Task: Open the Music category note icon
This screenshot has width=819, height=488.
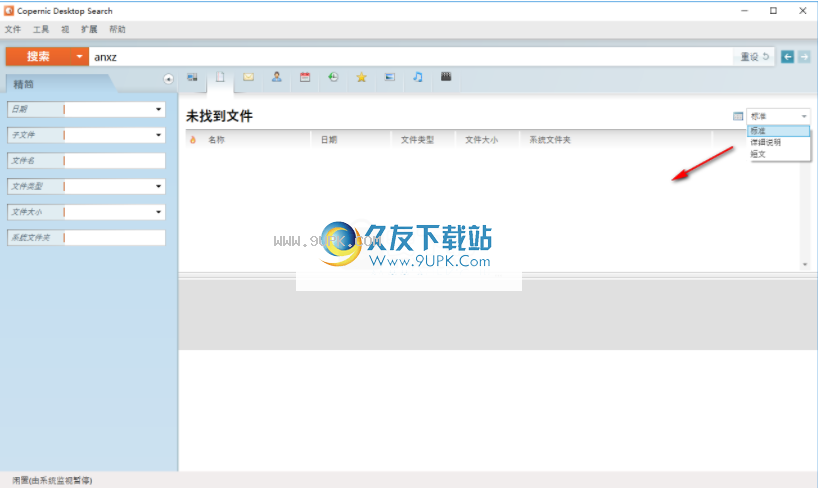Action: 418,77
